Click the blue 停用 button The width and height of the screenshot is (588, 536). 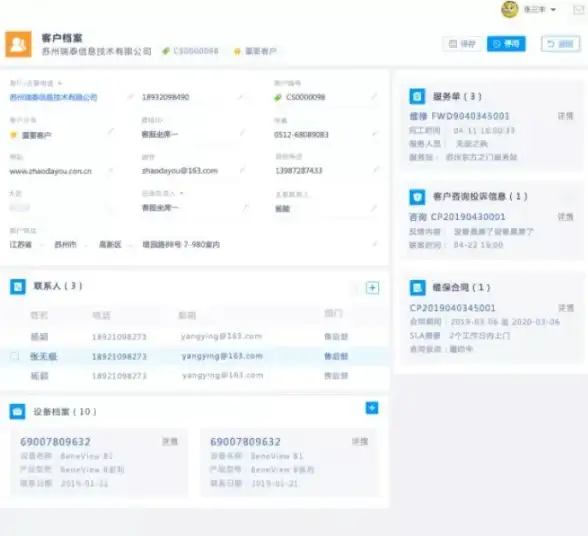coord(506,44)
